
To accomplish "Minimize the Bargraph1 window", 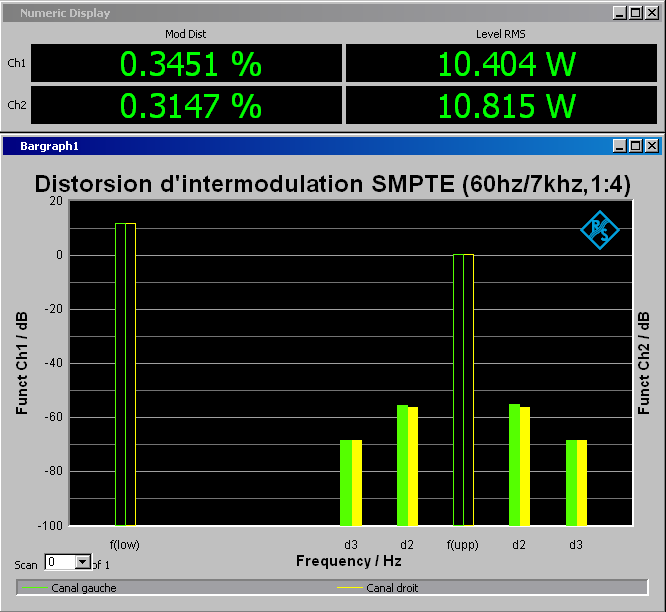I will coord(621,146).
